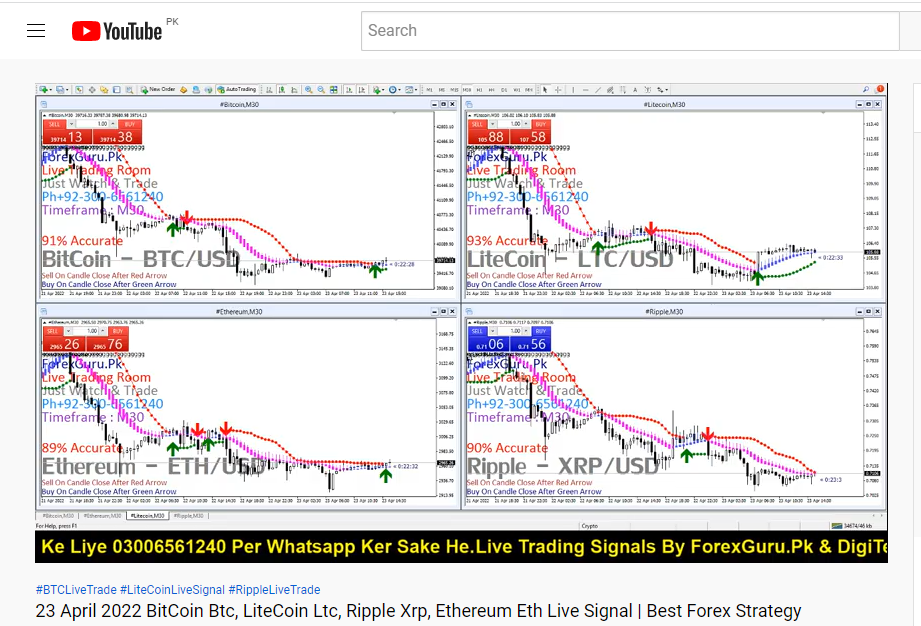The width and height of the screenshot is (921, 626).
Task: Open Bitcoin panel volume dropdown arrow
Action: pyautogui.click(x=71, y=124)
